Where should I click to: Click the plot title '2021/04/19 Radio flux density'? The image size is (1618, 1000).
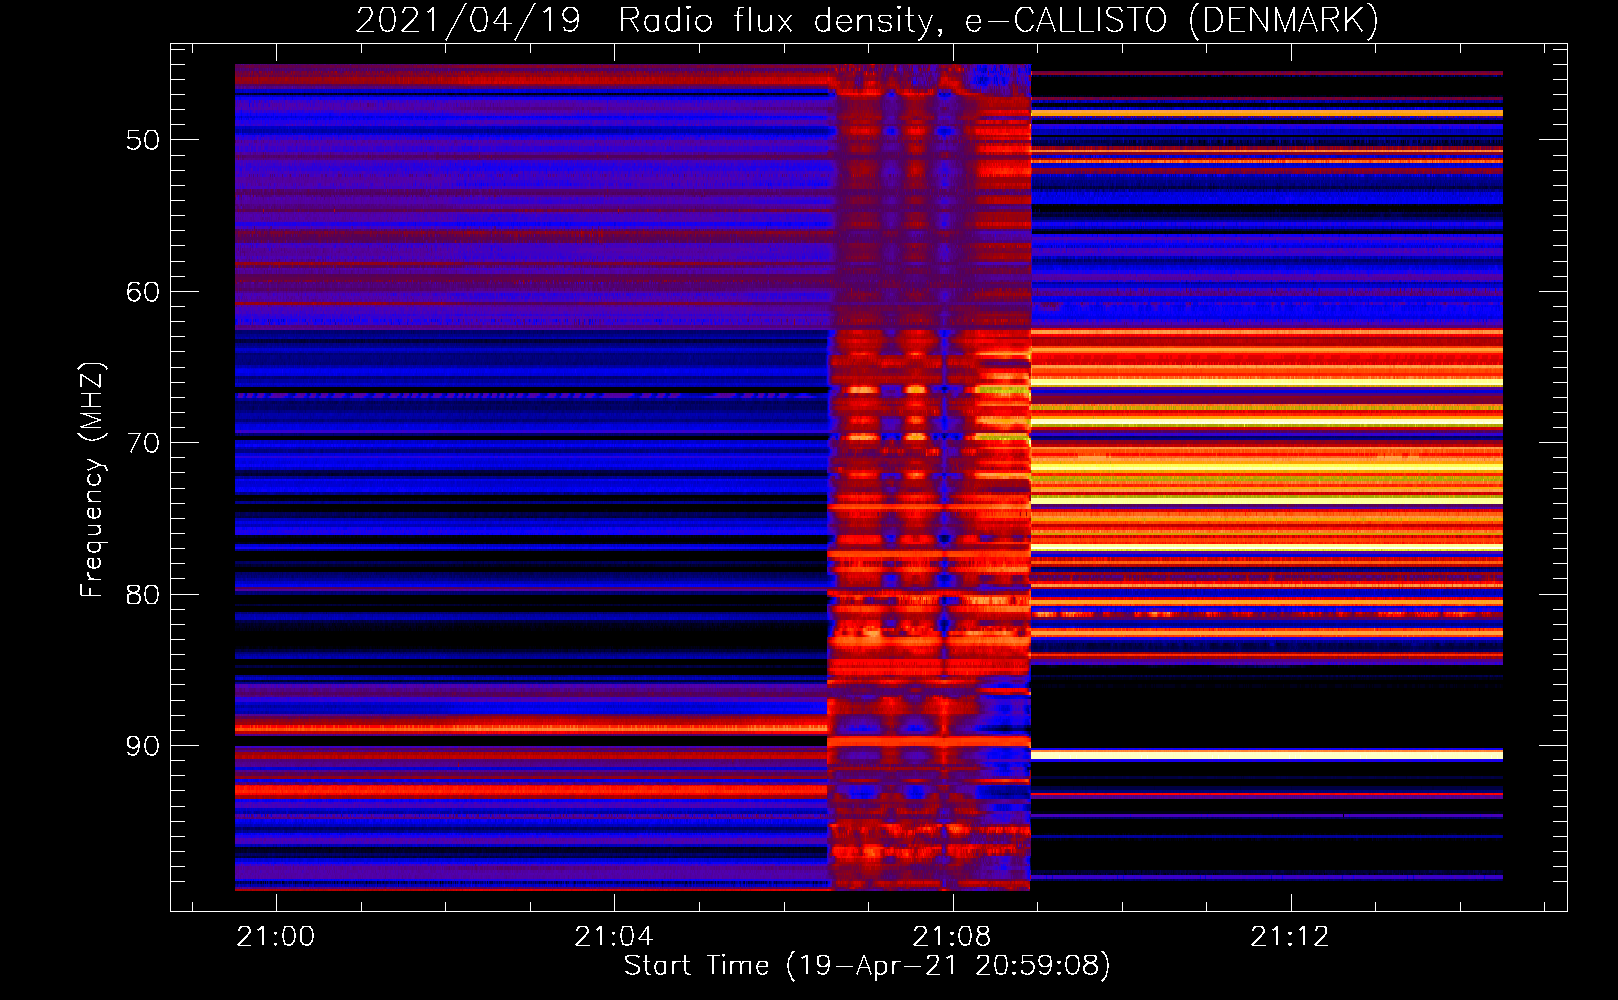pos(647,20)
